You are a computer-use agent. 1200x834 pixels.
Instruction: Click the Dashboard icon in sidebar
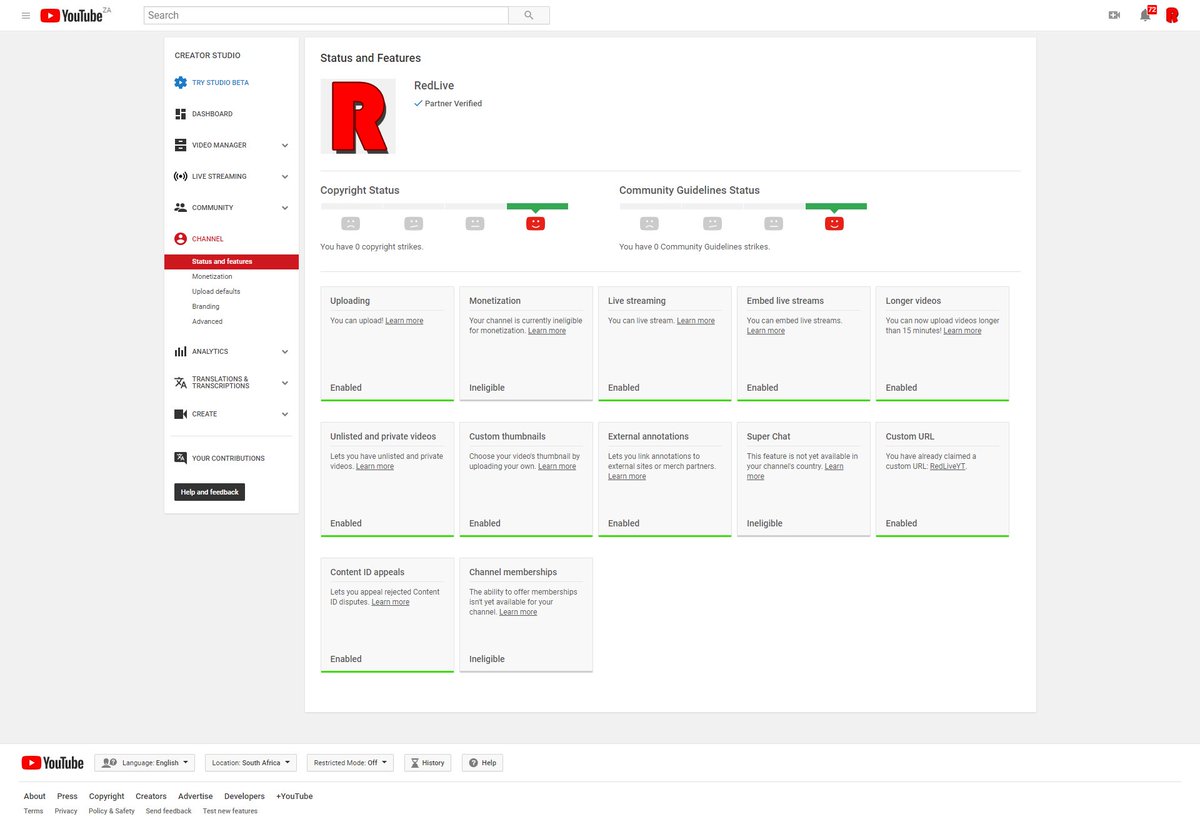pos(180,114)
